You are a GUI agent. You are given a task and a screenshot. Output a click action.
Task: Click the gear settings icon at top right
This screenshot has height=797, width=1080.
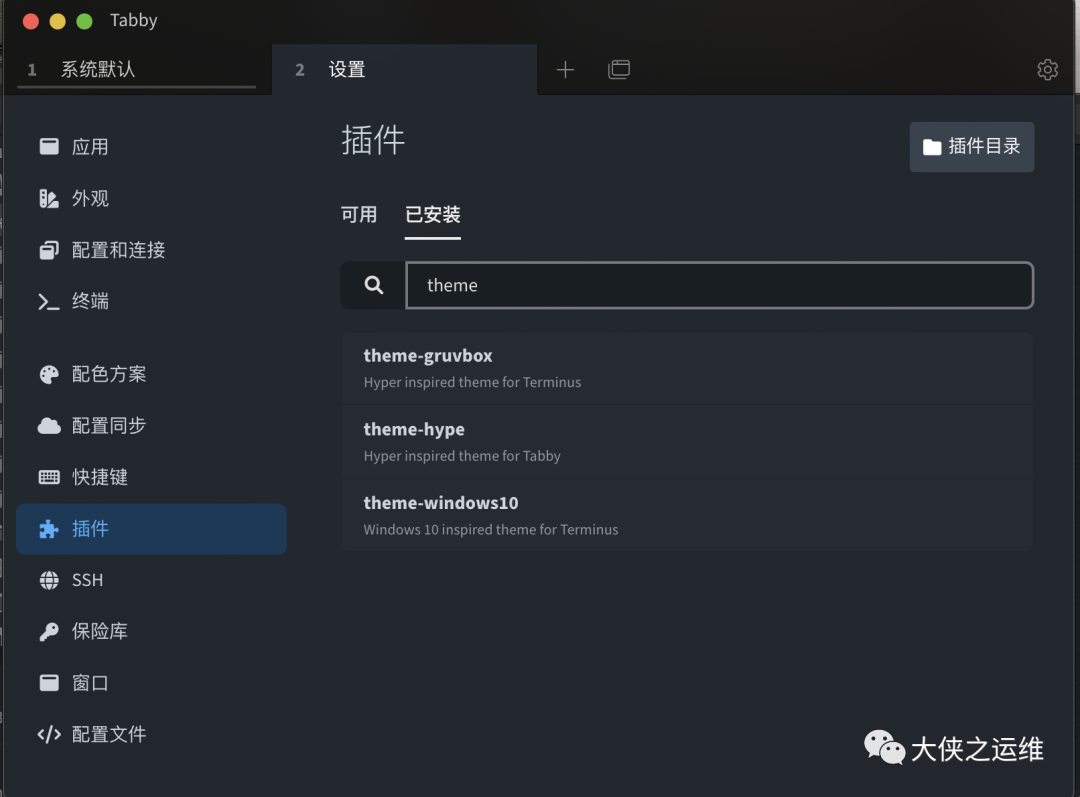[x=1048, y=70]
